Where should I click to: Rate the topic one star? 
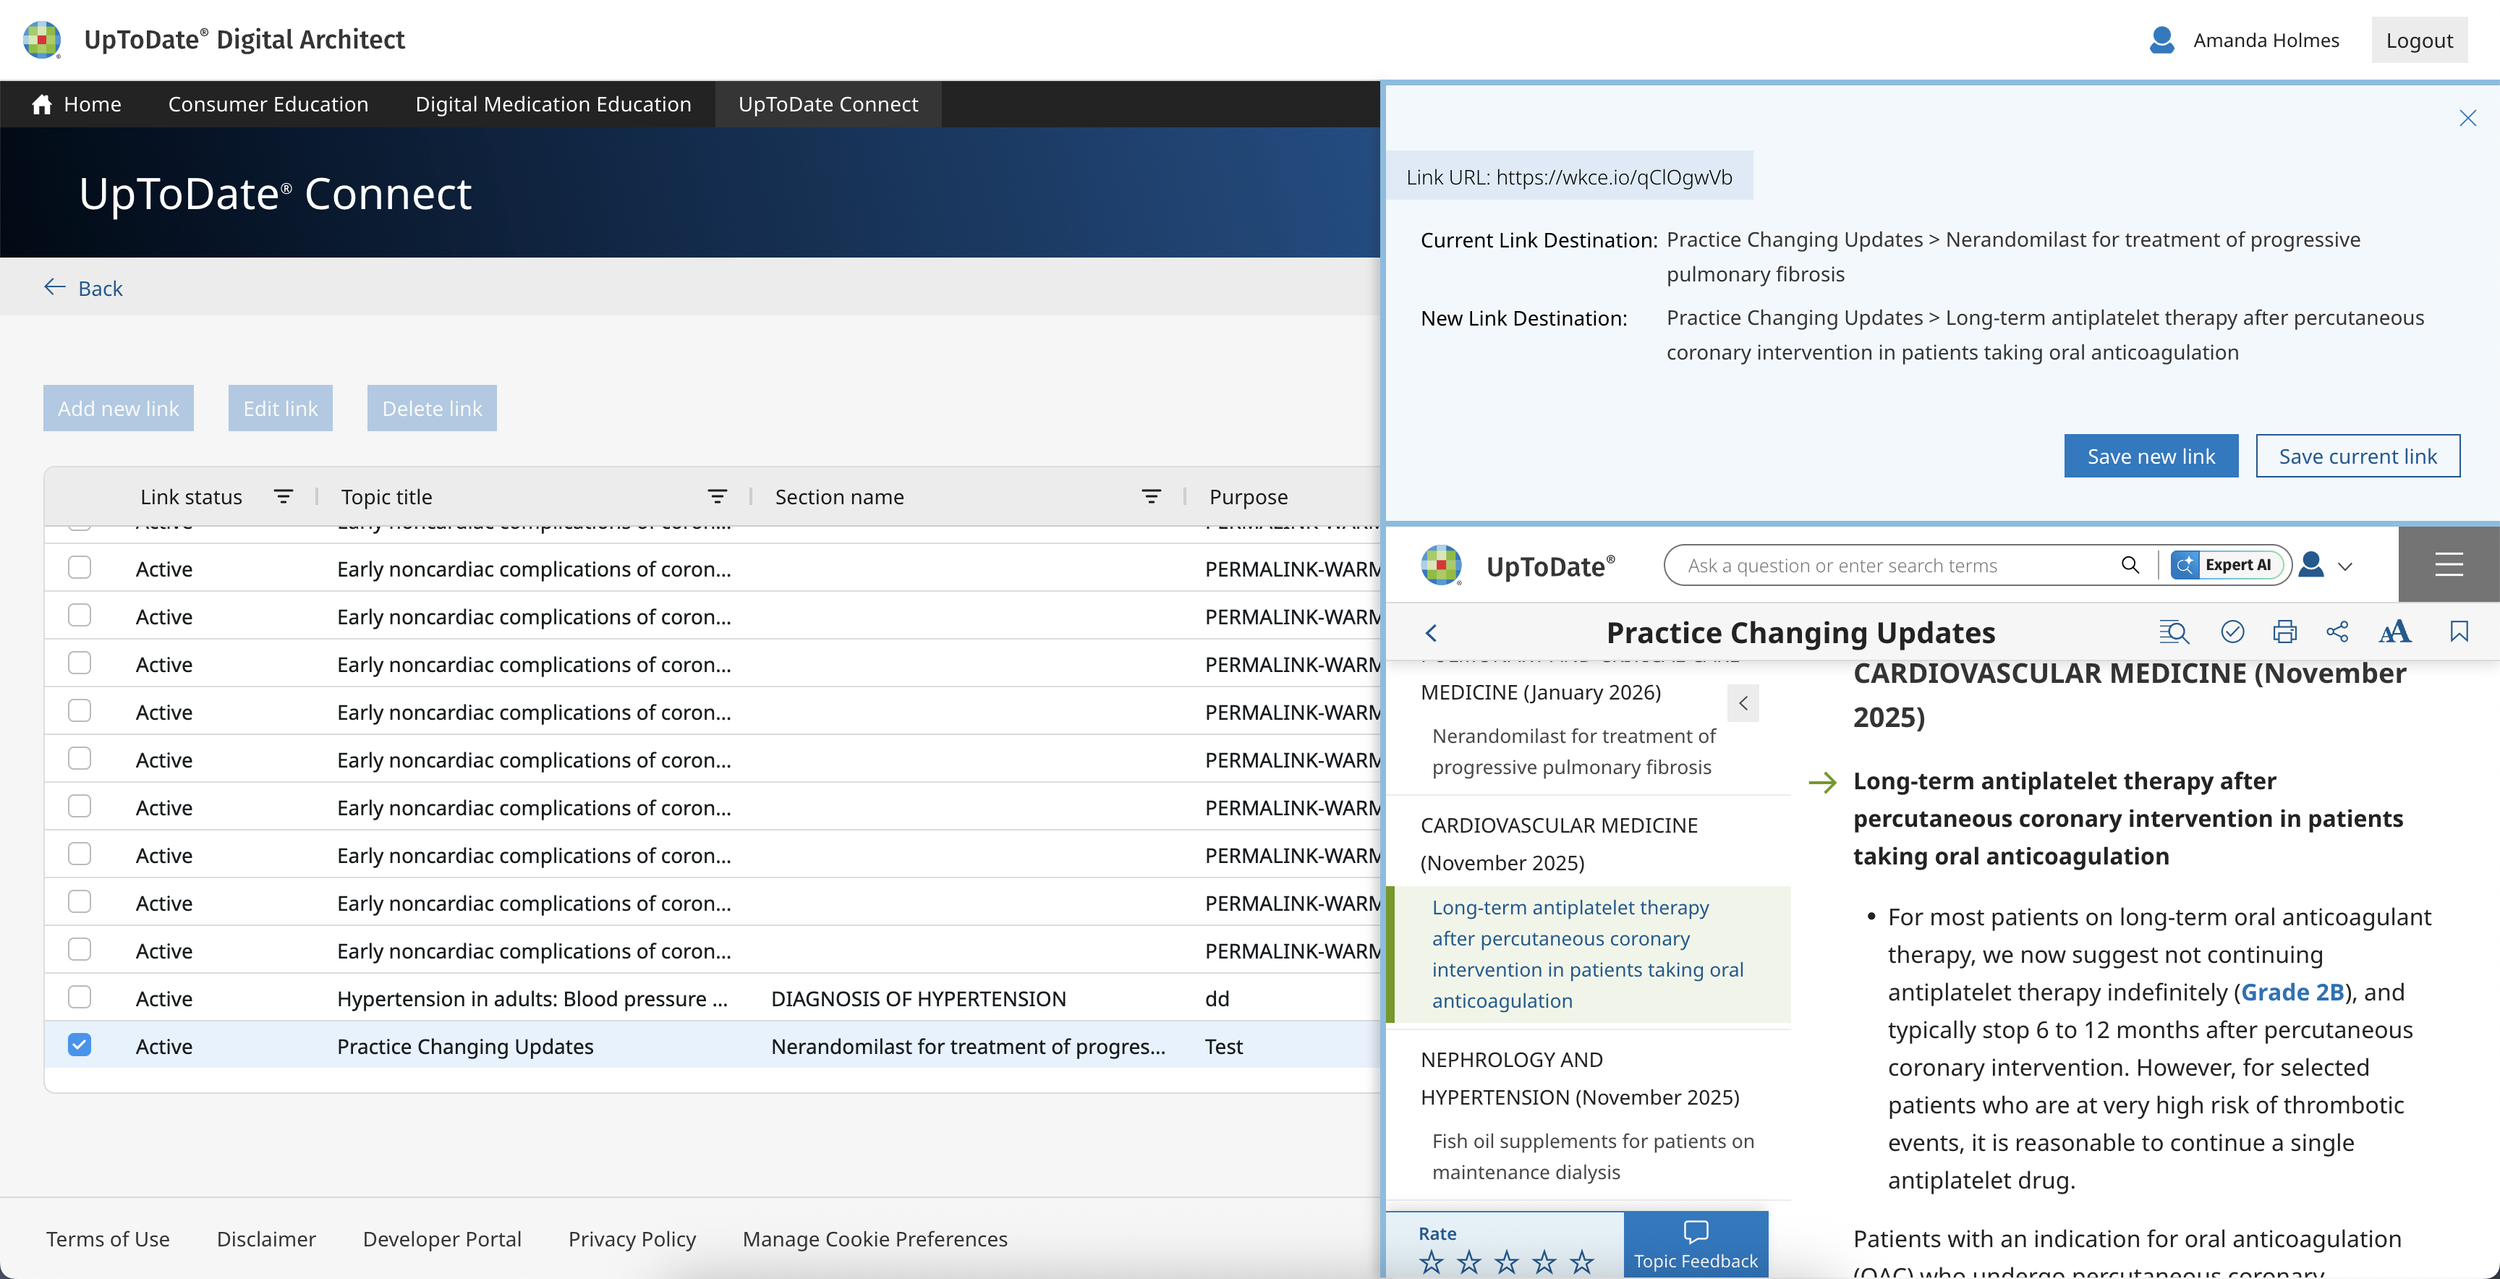click(1432, 1262)
